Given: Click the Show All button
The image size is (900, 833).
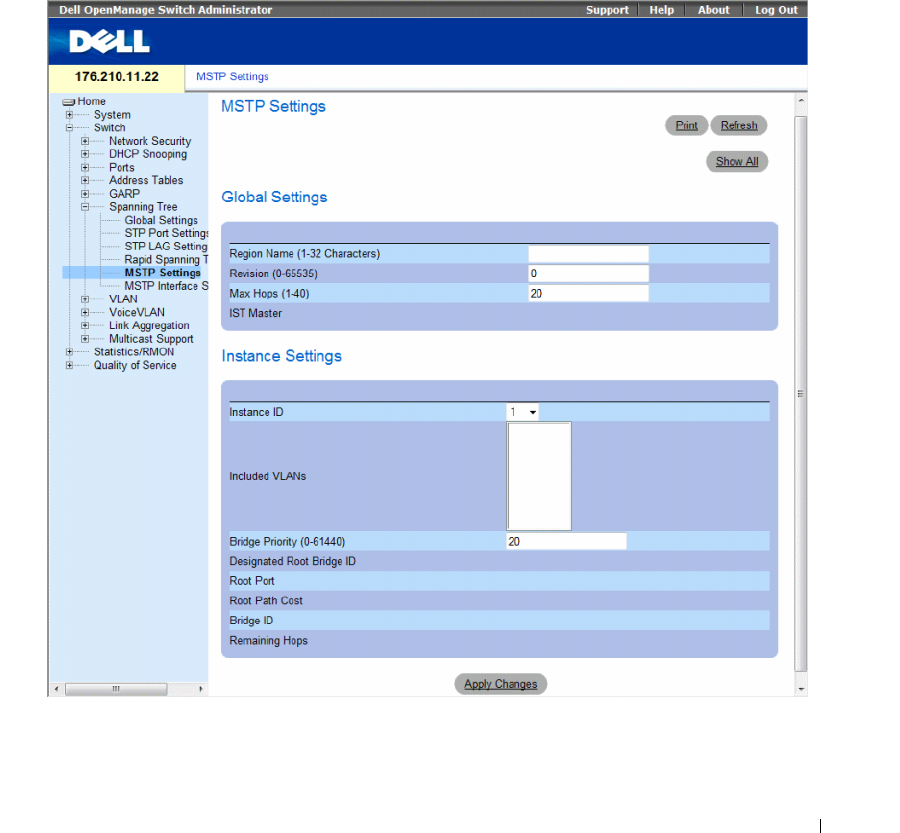Looking at the screenshot, I should (736, 161).
